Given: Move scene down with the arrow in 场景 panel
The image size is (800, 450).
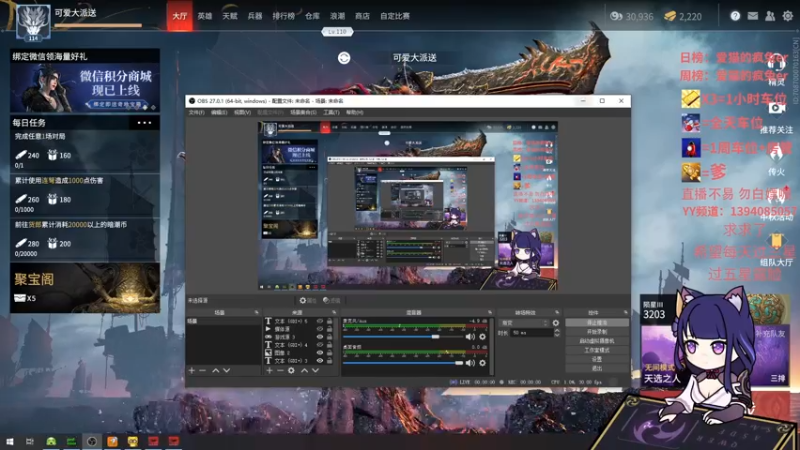Looking at the screenshot, I should 227,370.
